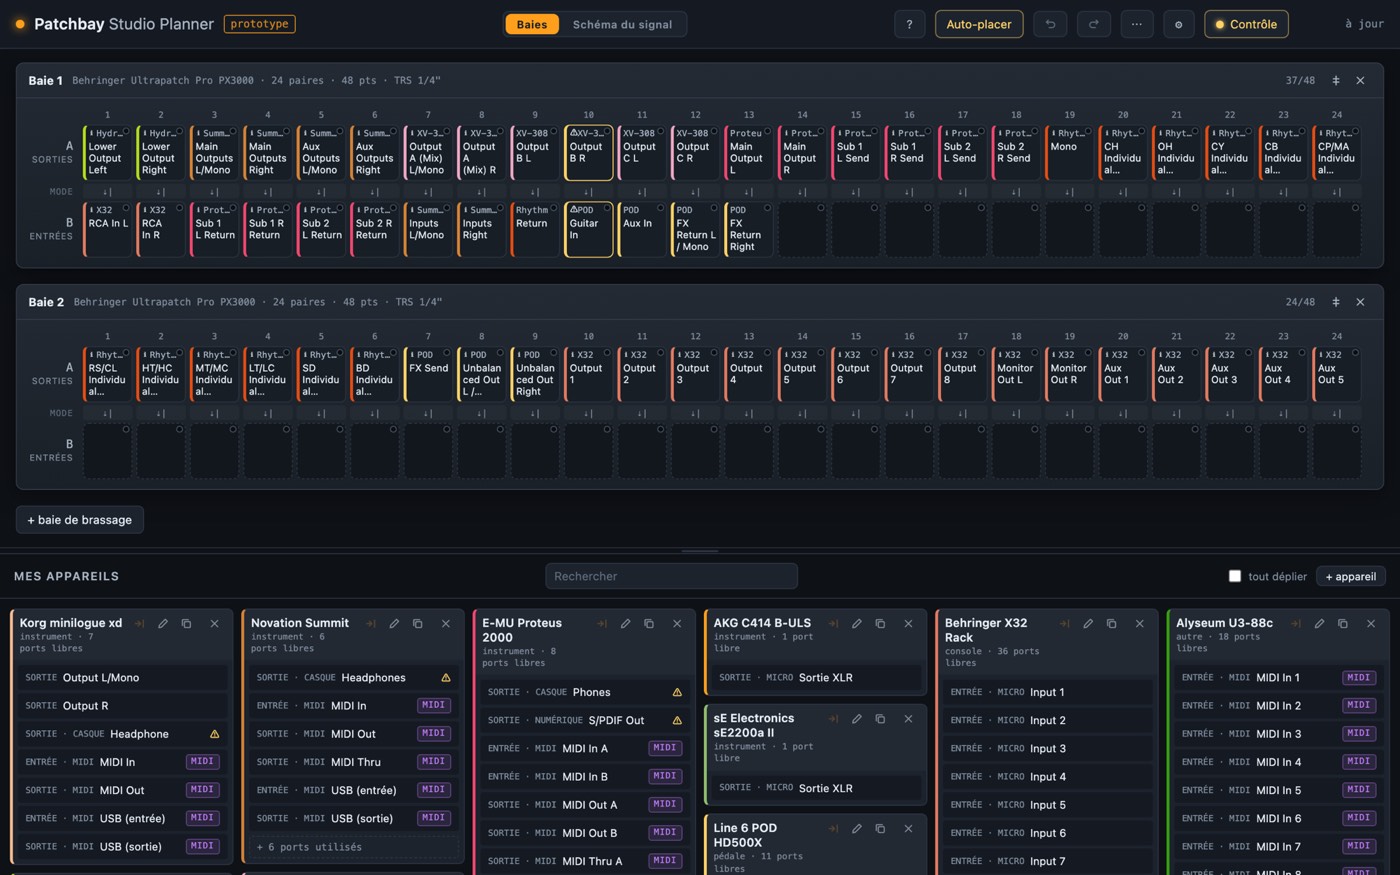Add a device with '+ appareil'
Screen dimensions: 1400x875
pos(1352,576)
